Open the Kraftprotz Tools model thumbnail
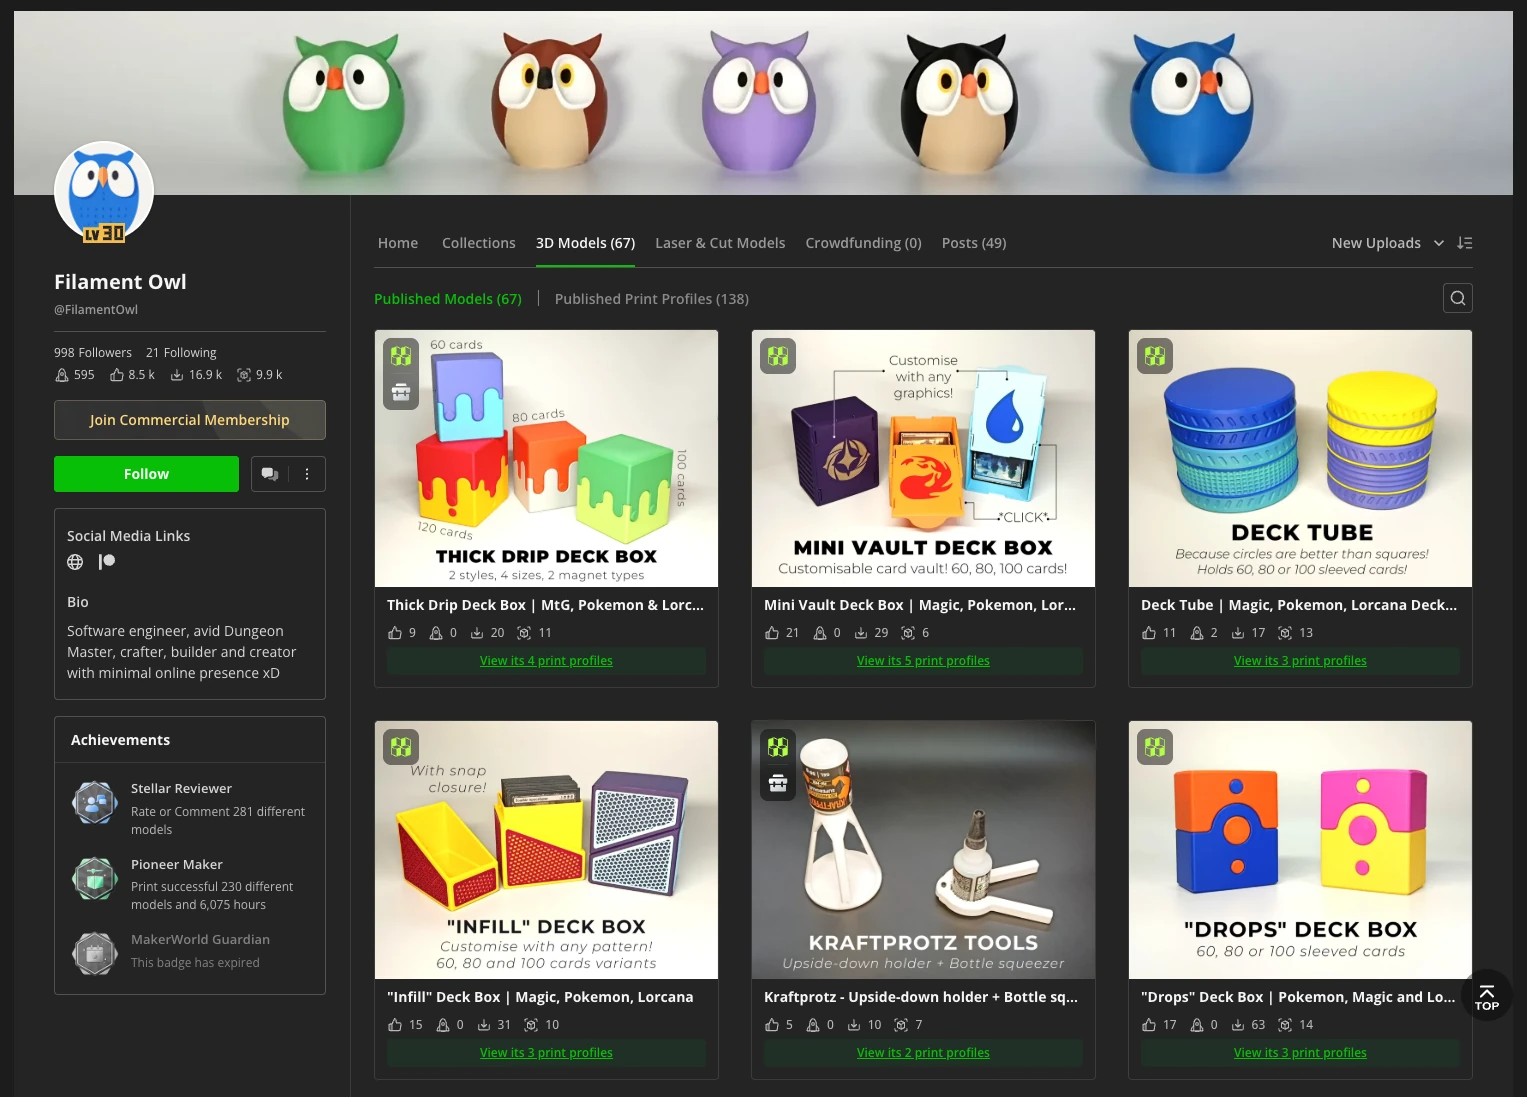 pos(923,850)
